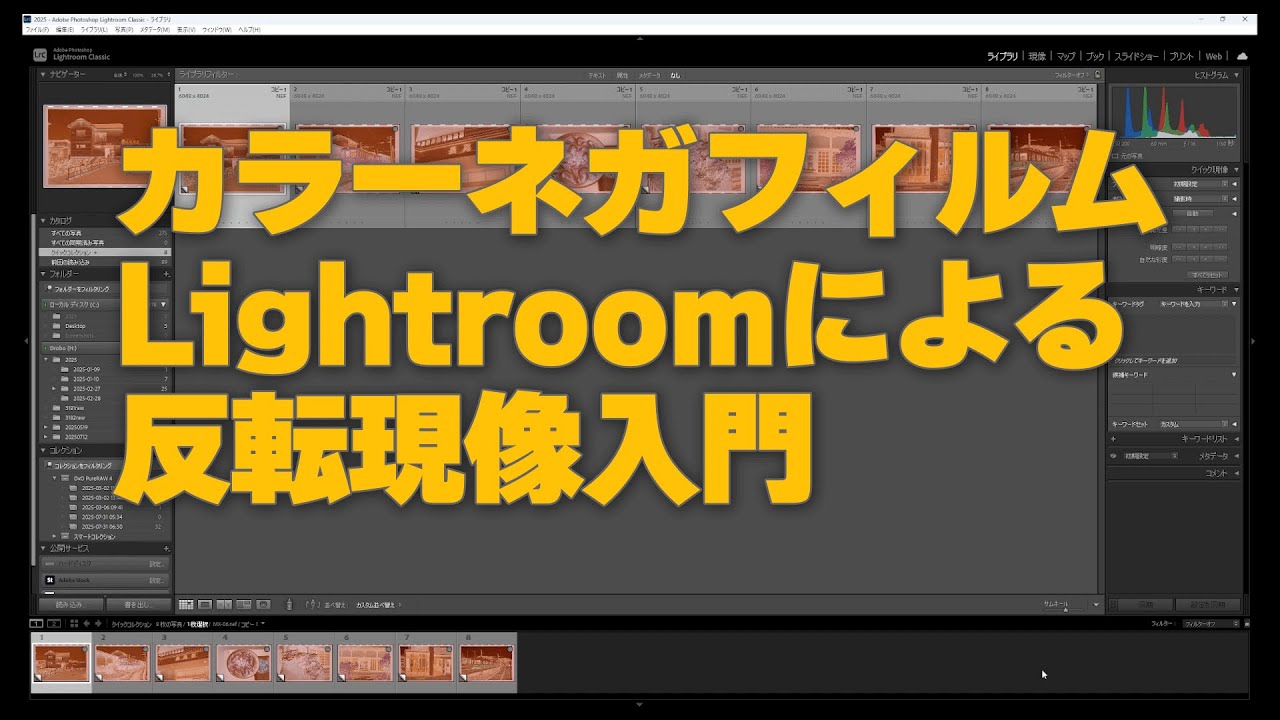This screenshot has width=1280, height=720.
Task: Expand the Comments panel
Action: pos(1236,473)
